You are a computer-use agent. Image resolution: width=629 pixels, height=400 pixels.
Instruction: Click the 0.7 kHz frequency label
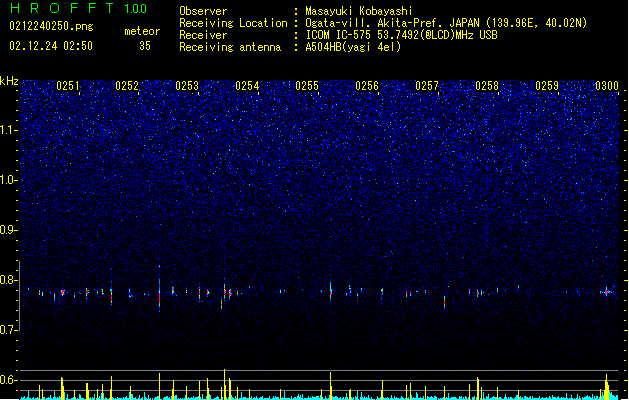[x=8, y=330]
